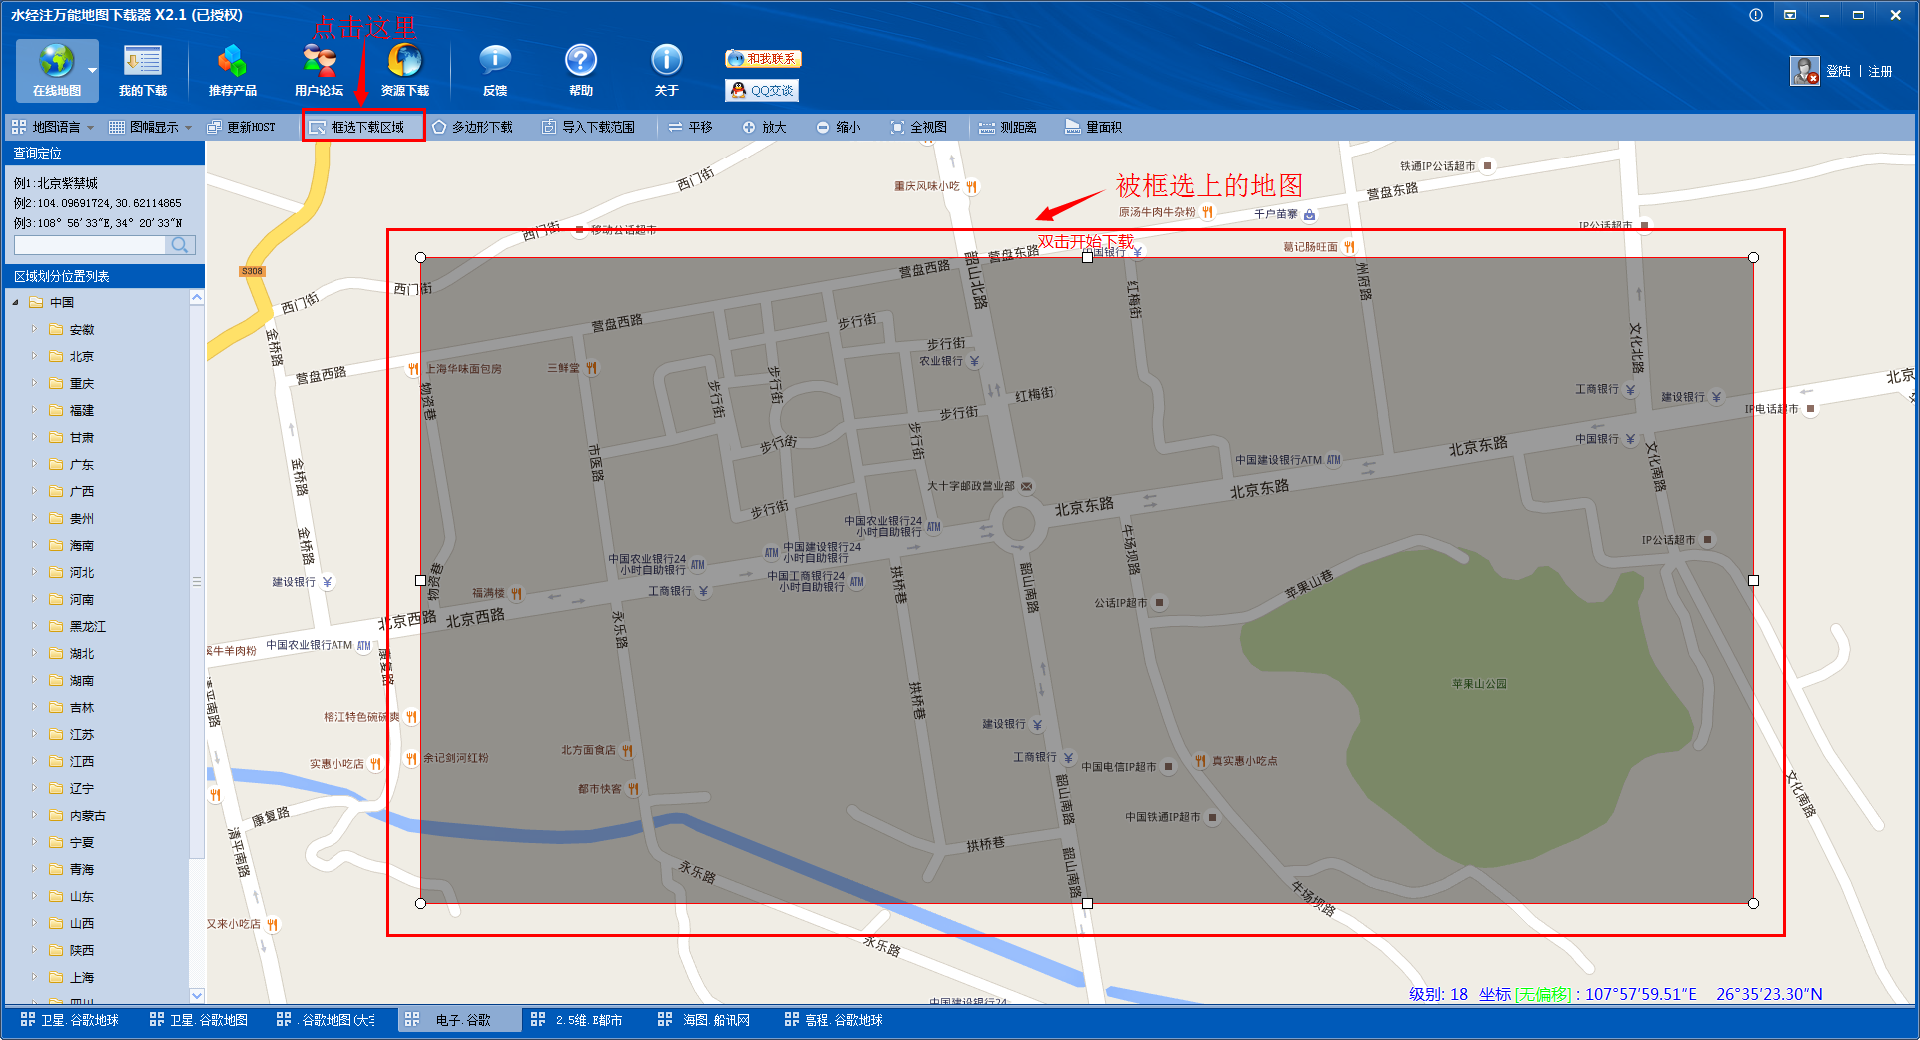Switch to 电子.谷歌 map tab
The image size is (1920, 1040).
[x=458, y=1020]
